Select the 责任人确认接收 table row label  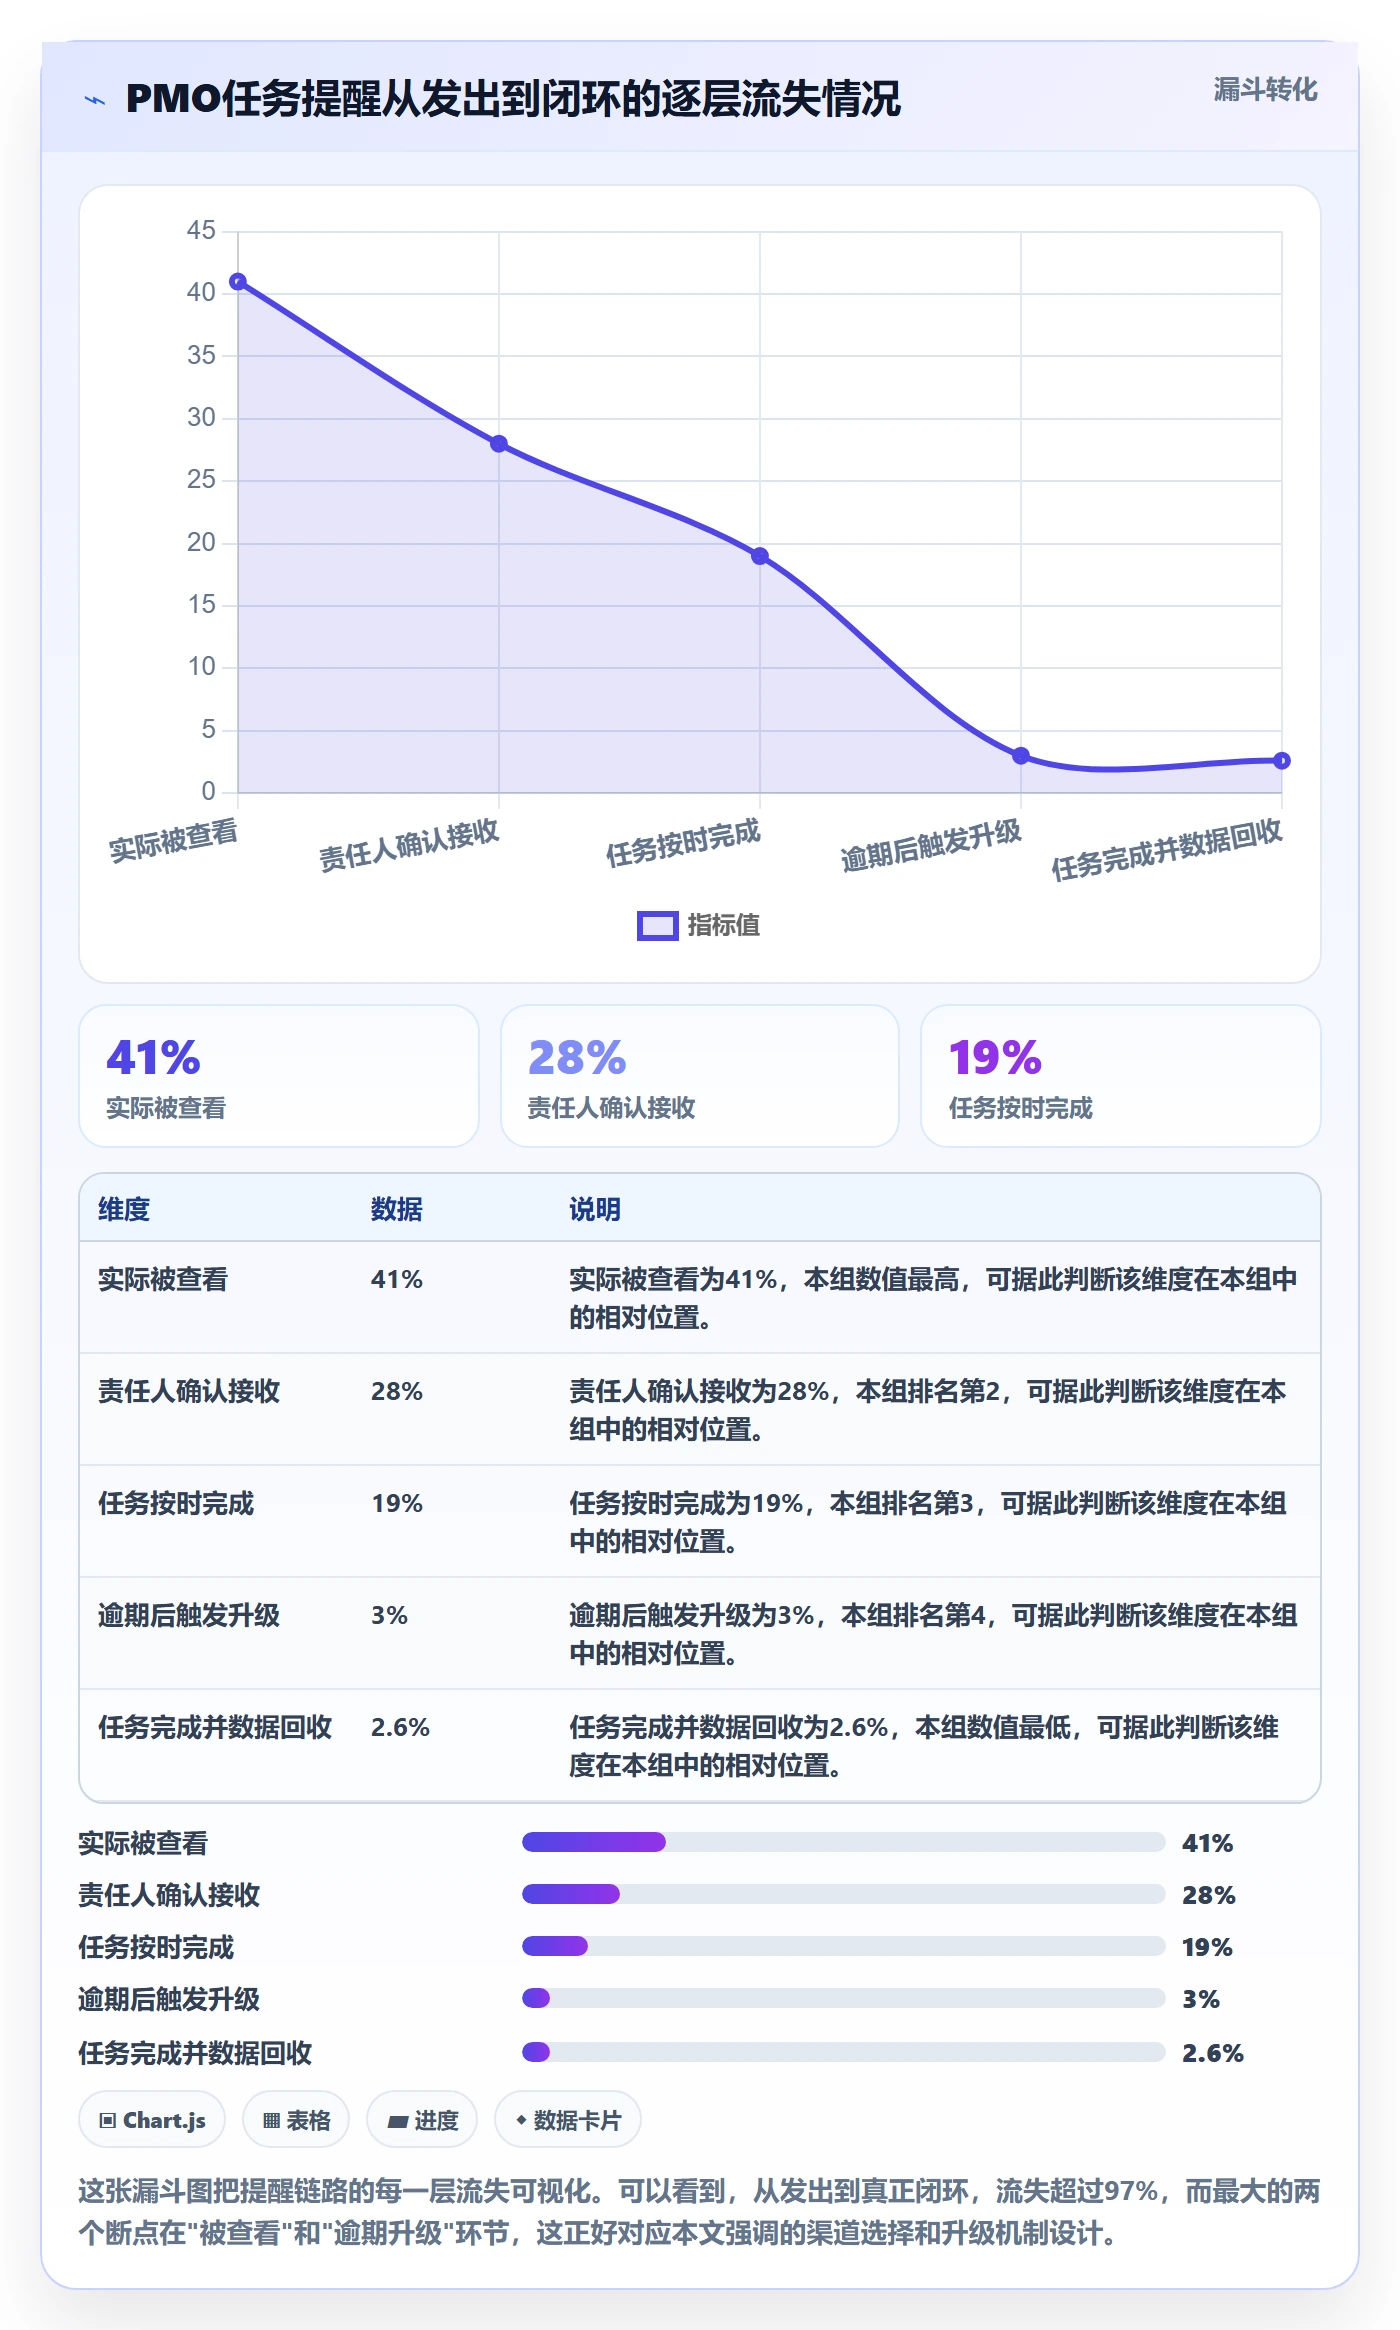(x=189, y=1391)
